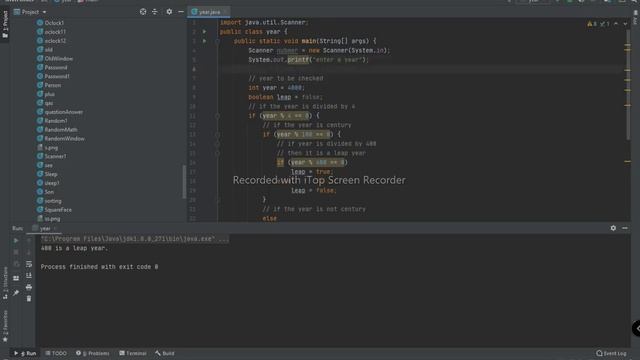
Task: Click the yellow warning stripe marker near line 16
Action: point(627,162)
